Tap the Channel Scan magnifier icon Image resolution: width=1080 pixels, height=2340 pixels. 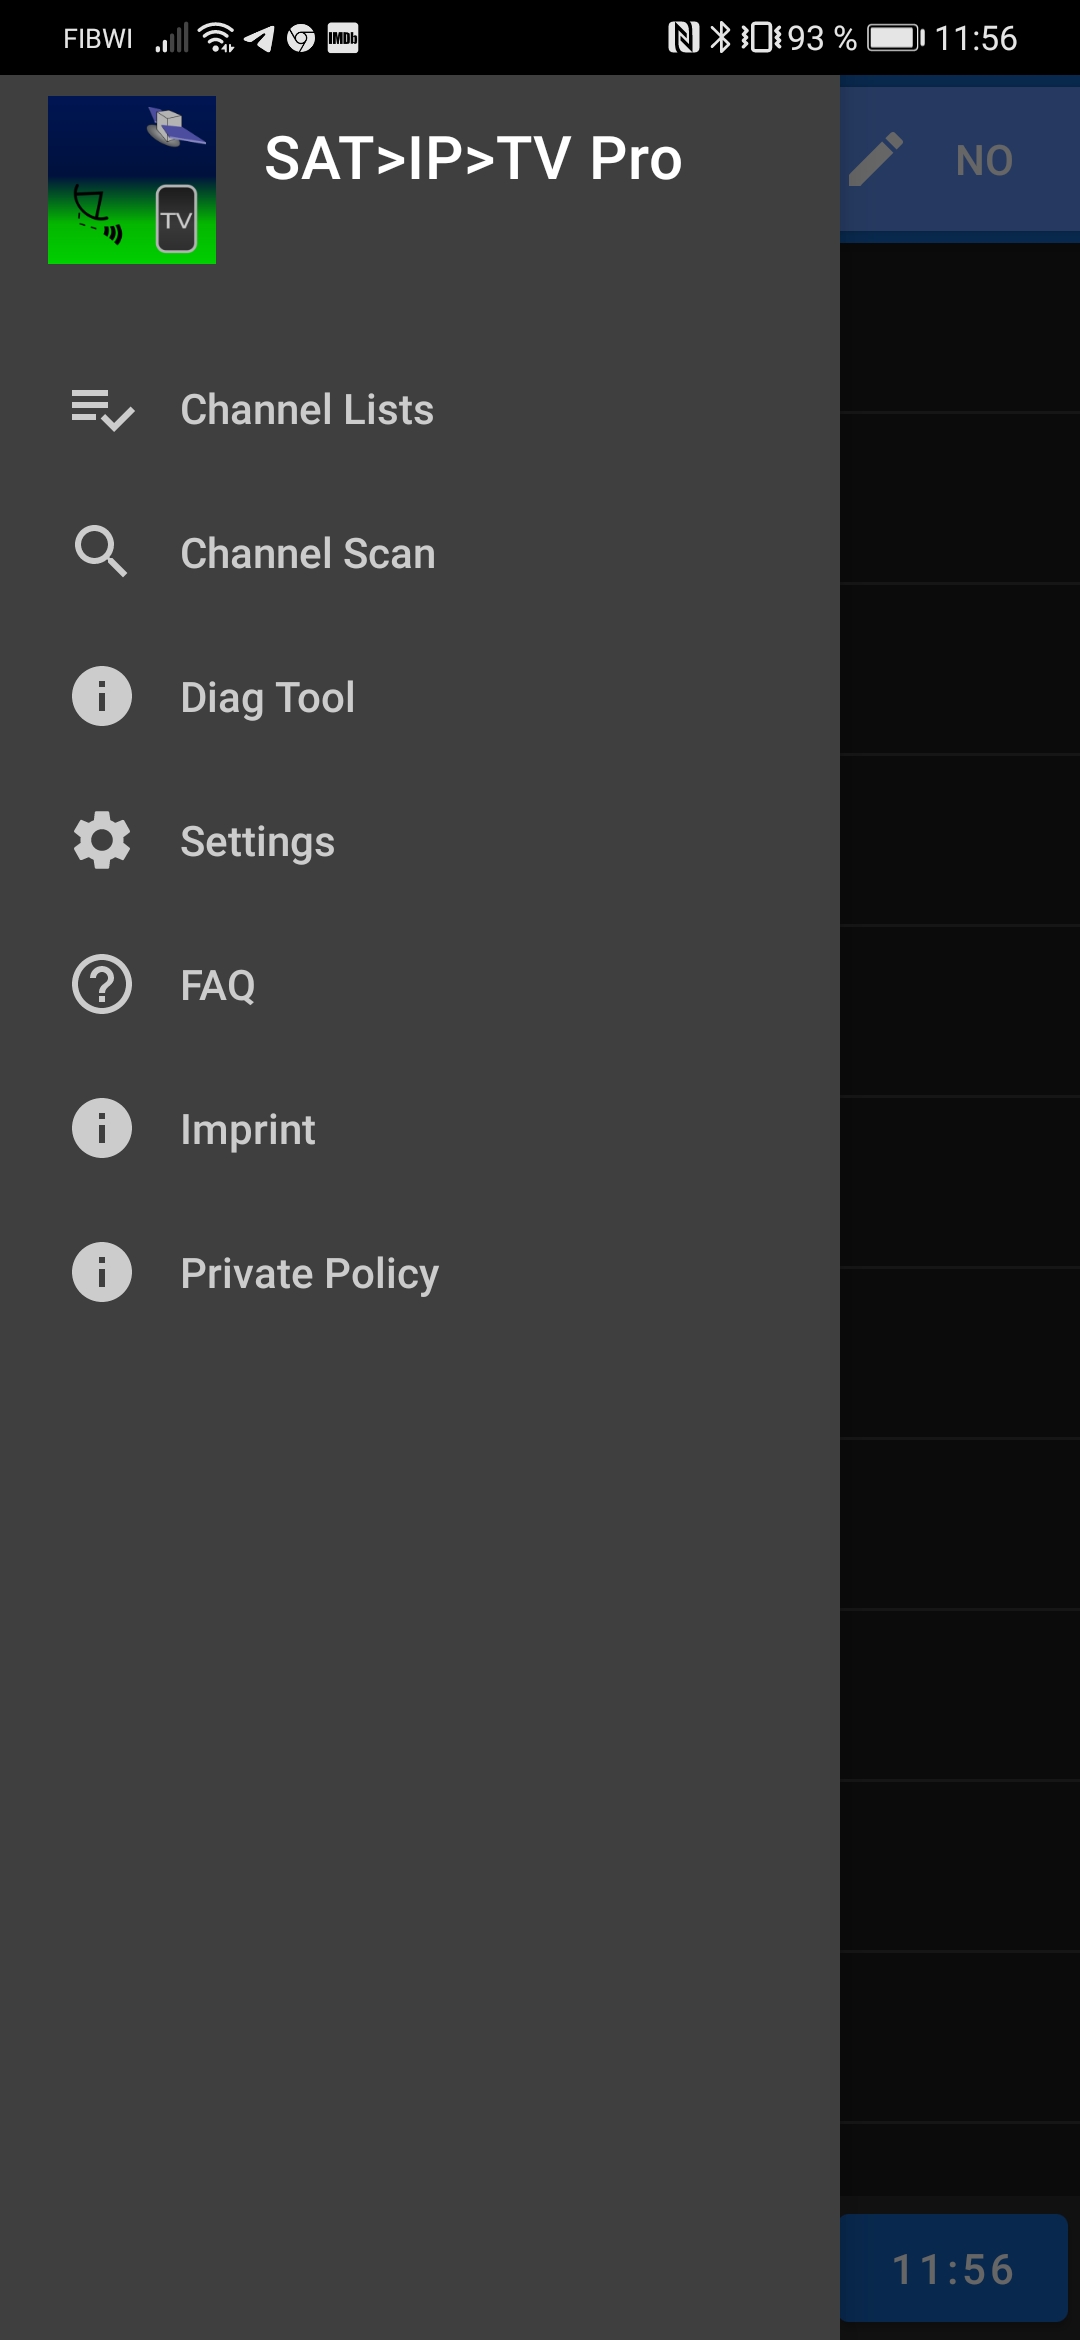click(x=102, y=553)
